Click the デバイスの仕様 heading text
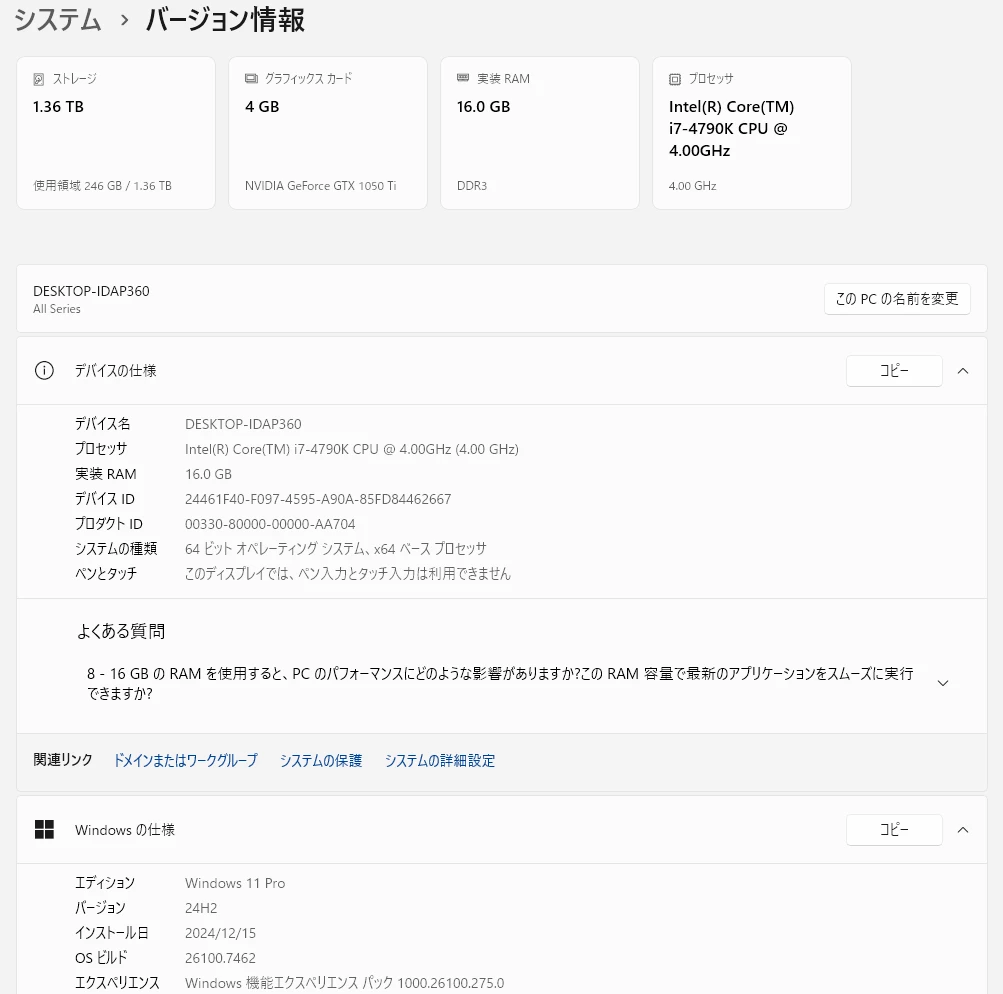This screenshot has height=994, width=1003. tap(116, 370)
